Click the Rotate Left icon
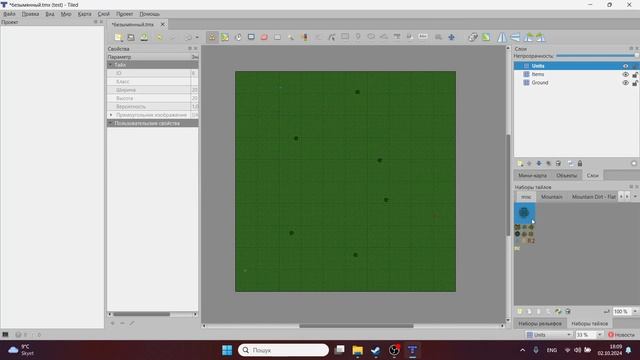 [x=529, y=37]
